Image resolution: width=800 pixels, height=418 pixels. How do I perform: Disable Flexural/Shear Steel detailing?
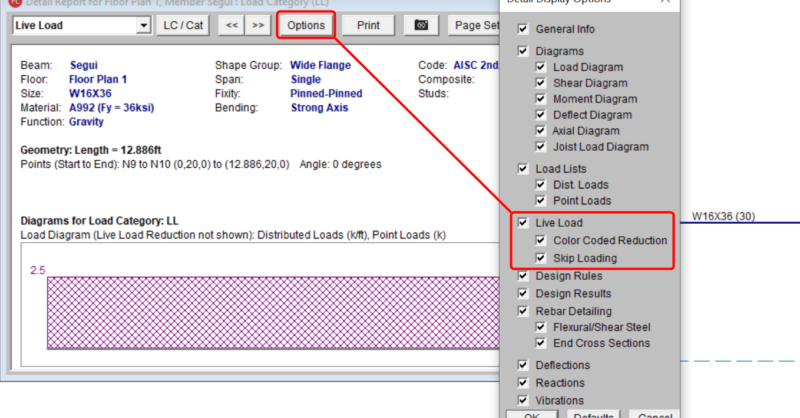(541, 327)
